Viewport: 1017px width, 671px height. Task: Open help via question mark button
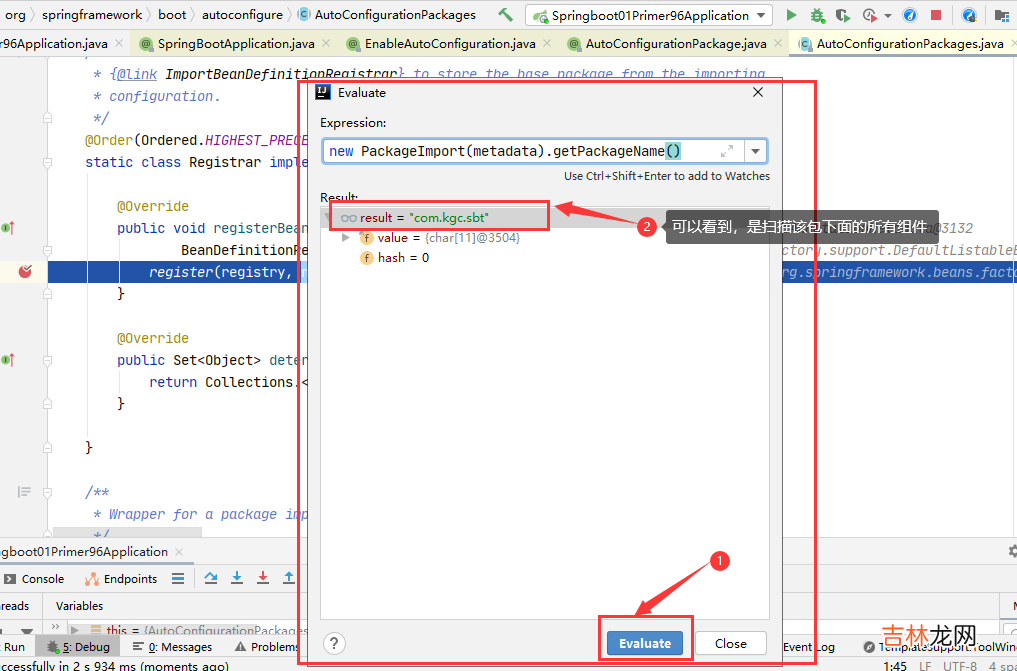(x=336, y=643)
